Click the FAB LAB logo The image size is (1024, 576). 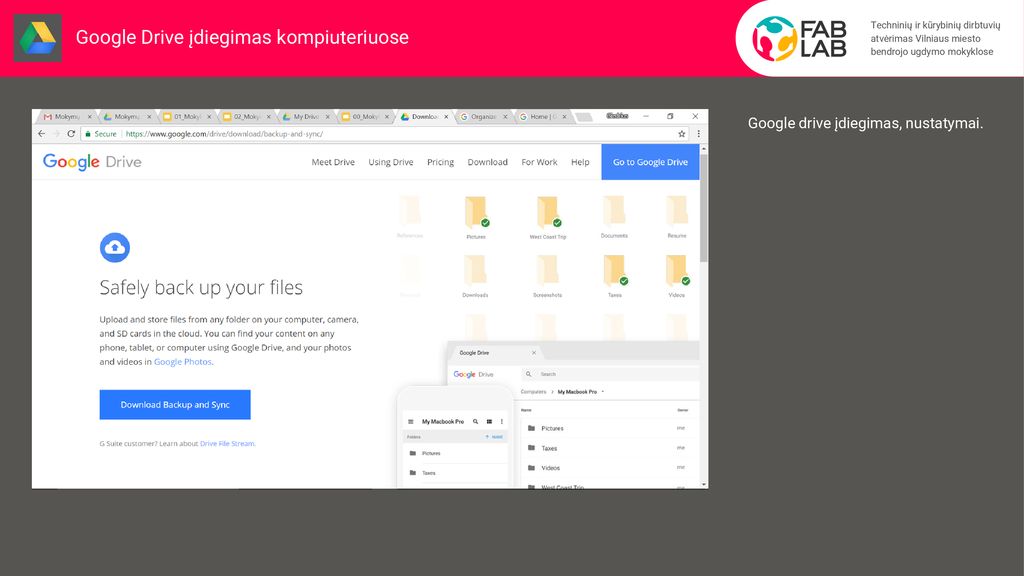(799, 39)
